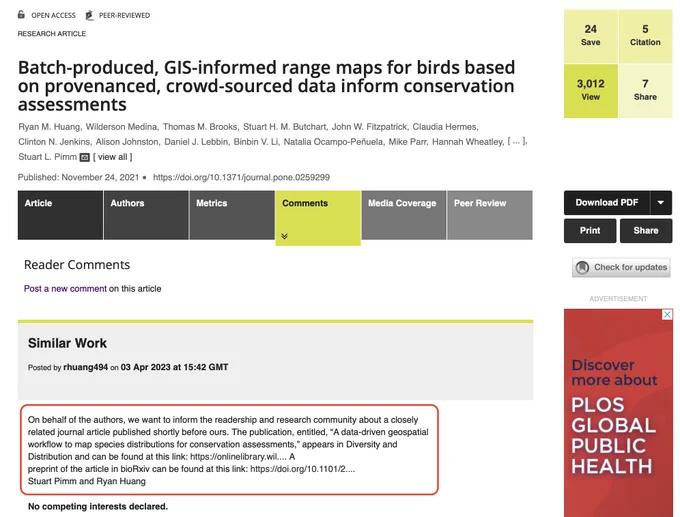
Task: Click author name Claudia Hermes
Action: [445, 127]
